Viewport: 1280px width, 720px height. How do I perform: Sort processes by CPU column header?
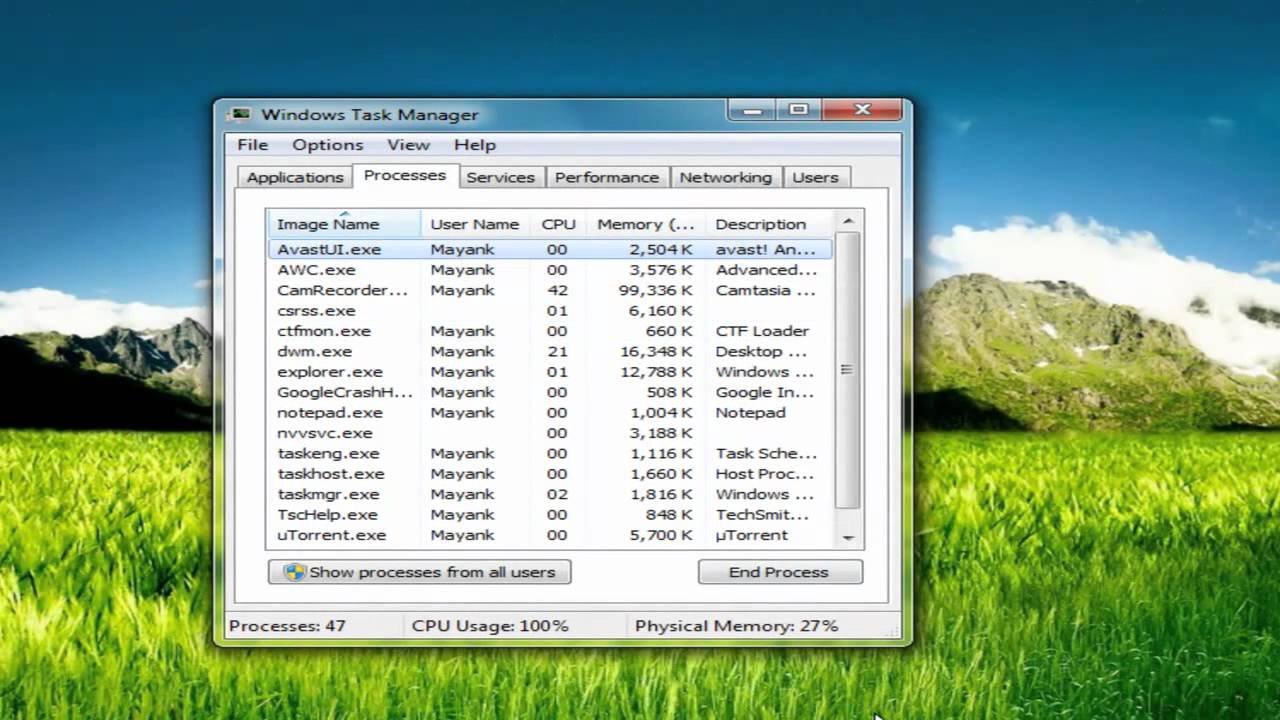(x=558, y=224)
